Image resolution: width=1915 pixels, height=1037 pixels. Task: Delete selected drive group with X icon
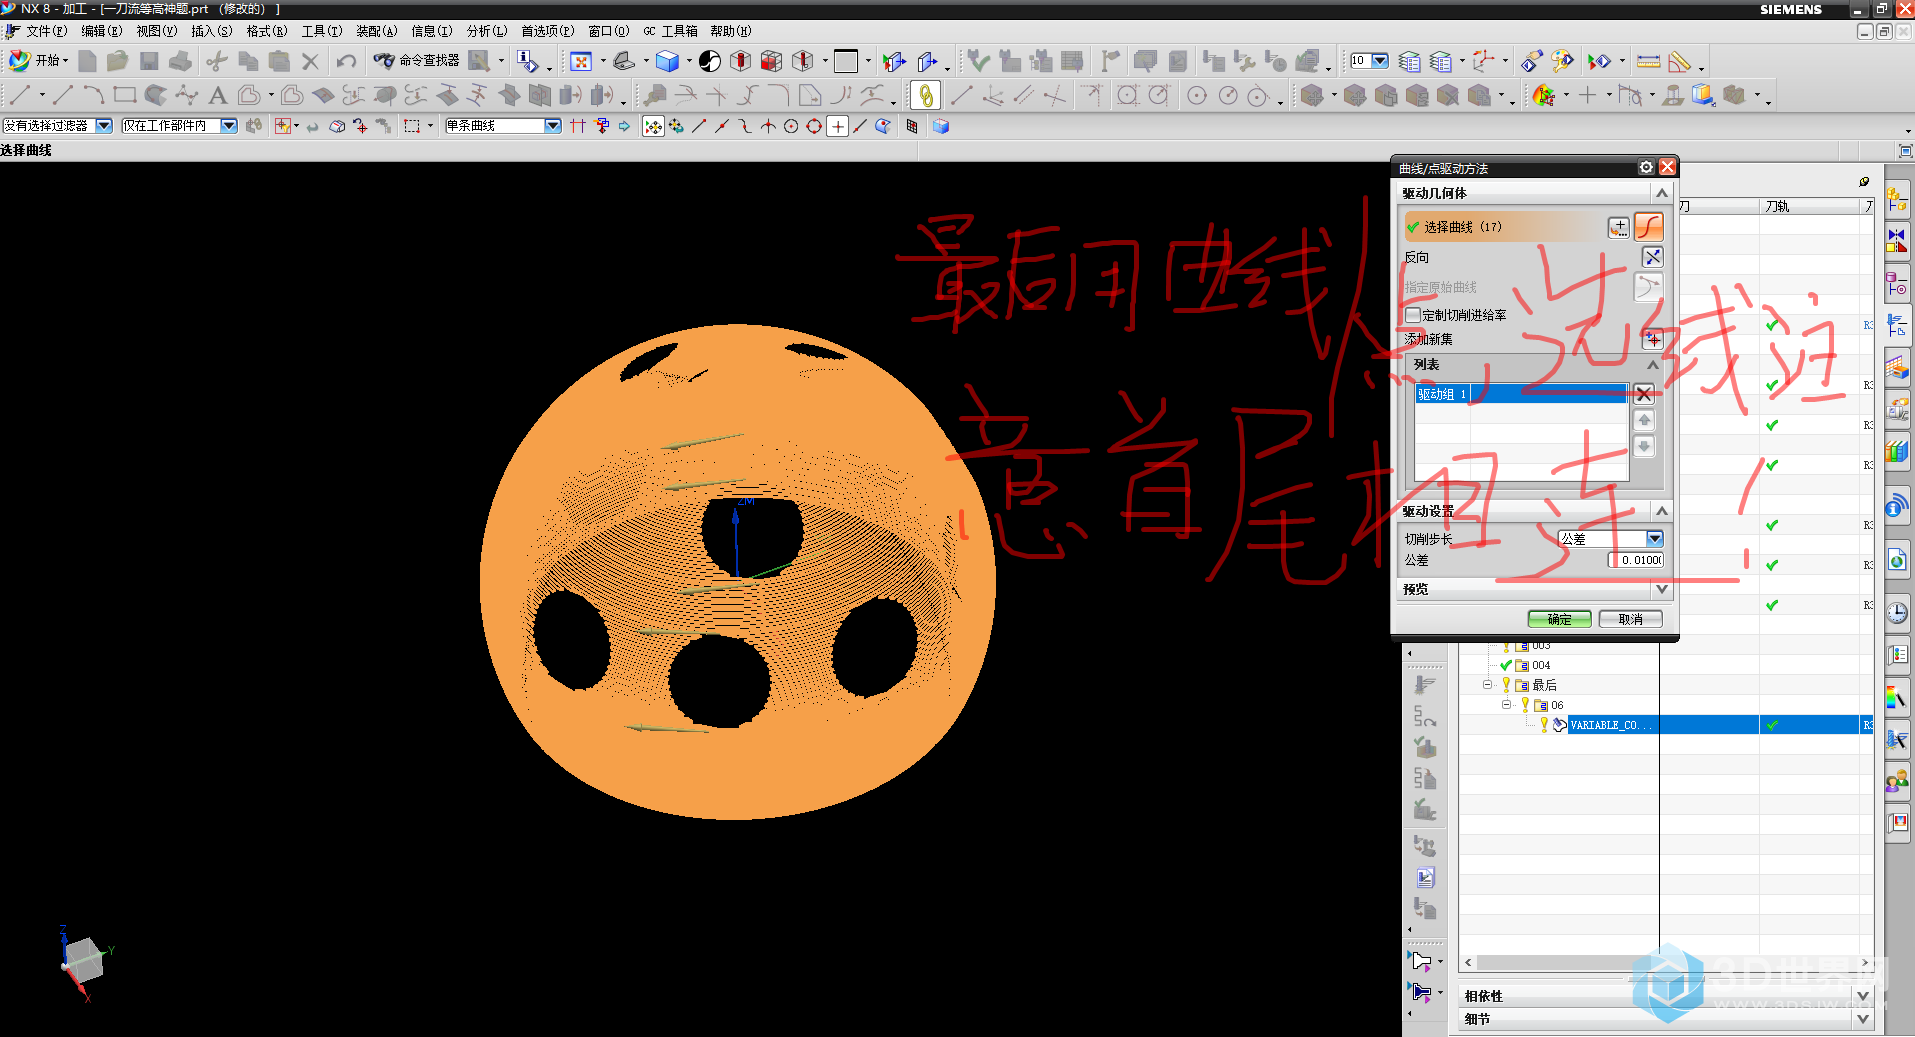(x=1644, y=394)
